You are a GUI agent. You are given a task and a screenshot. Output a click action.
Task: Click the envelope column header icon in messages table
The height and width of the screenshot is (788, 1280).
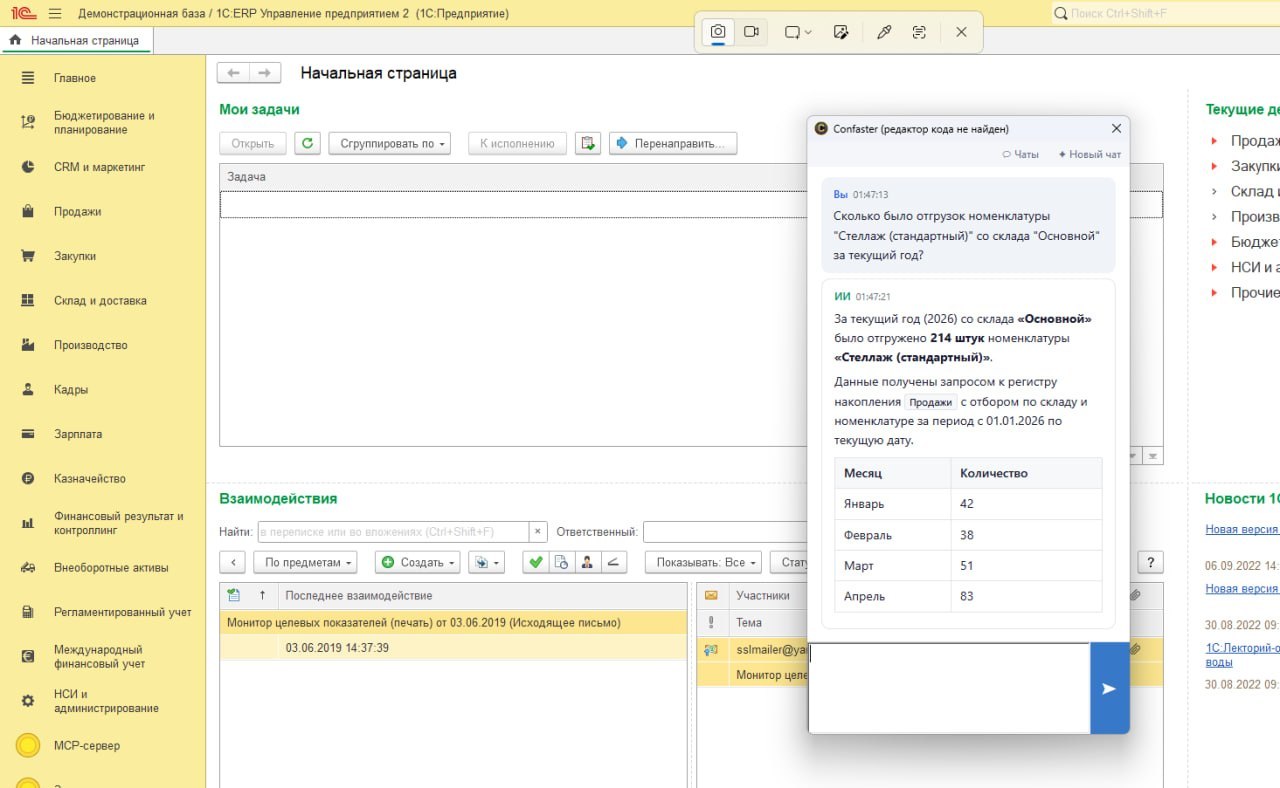(711, 595)
